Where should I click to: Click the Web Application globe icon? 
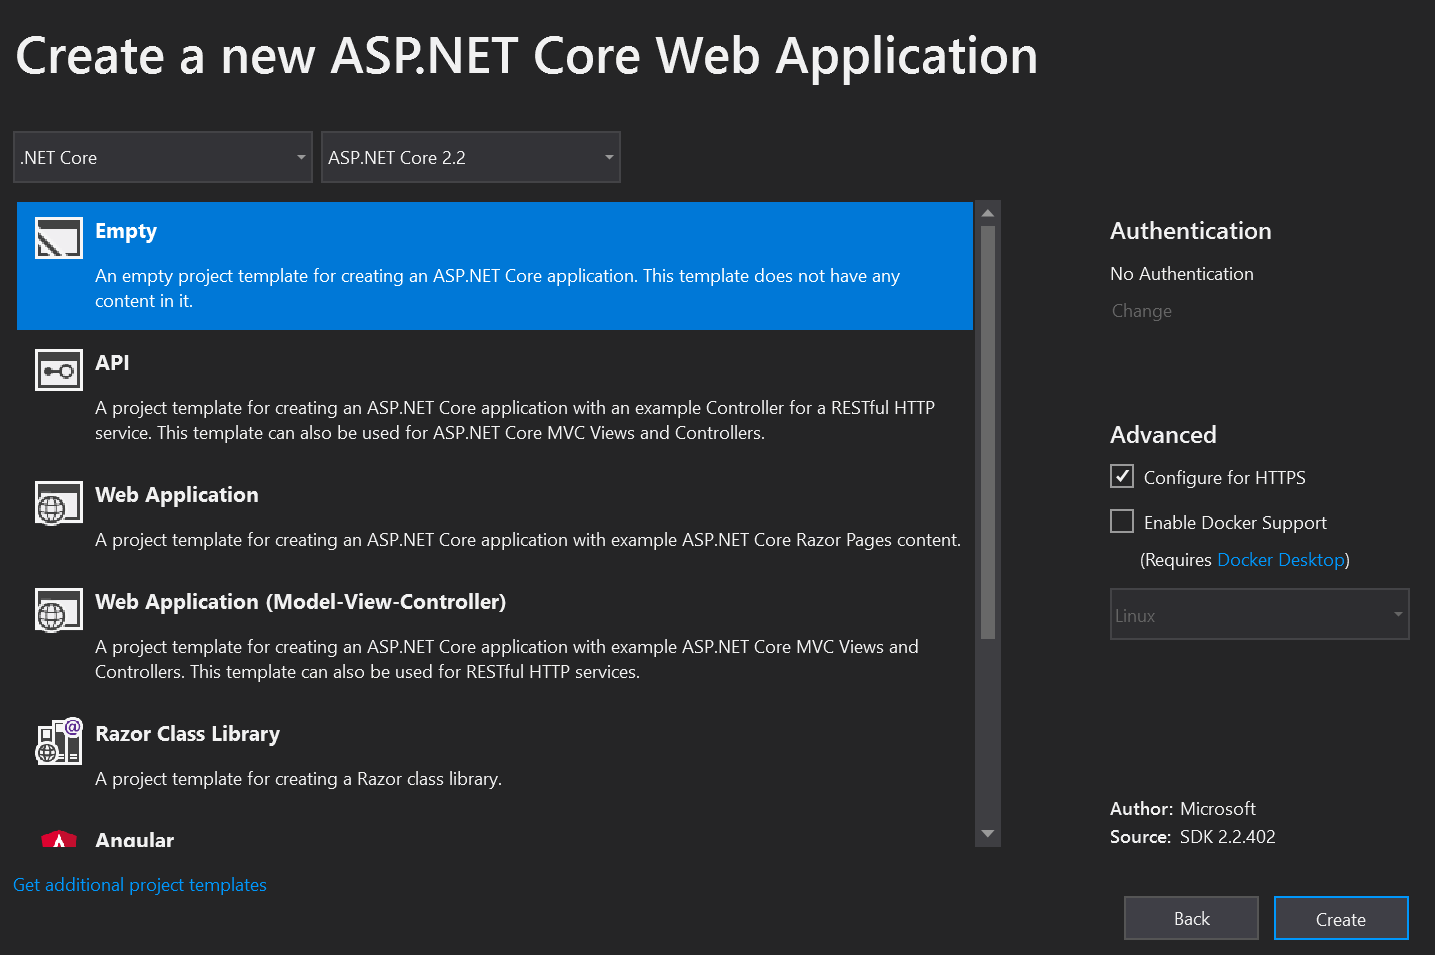tap(58, 503)
